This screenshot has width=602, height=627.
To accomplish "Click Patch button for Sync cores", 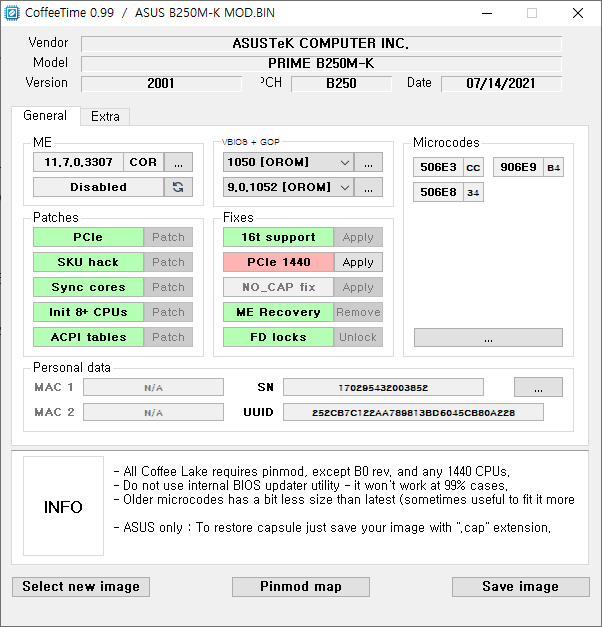I will [168, 287].
